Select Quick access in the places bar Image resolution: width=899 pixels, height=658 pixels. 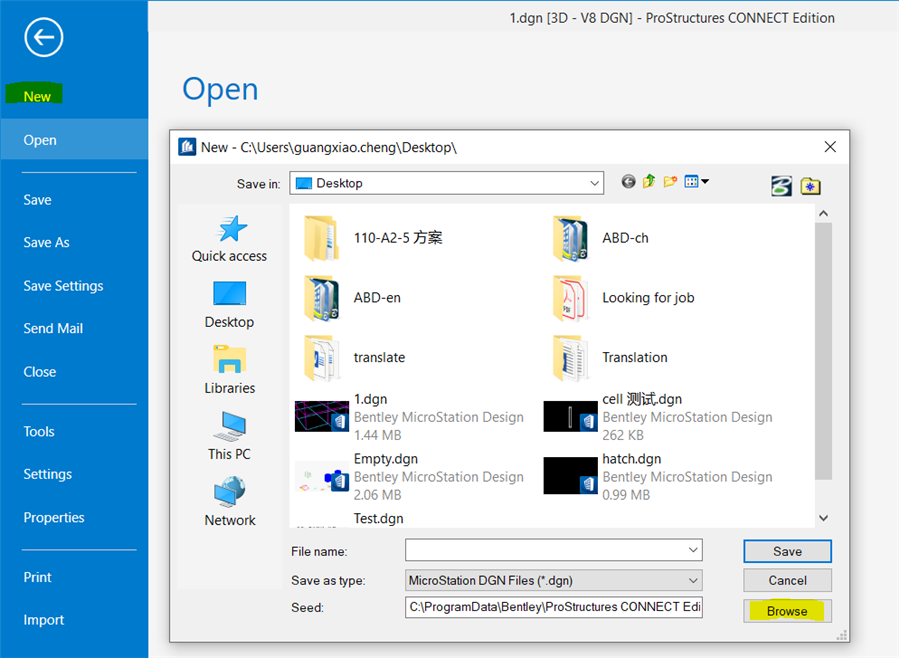click(229, 239)
